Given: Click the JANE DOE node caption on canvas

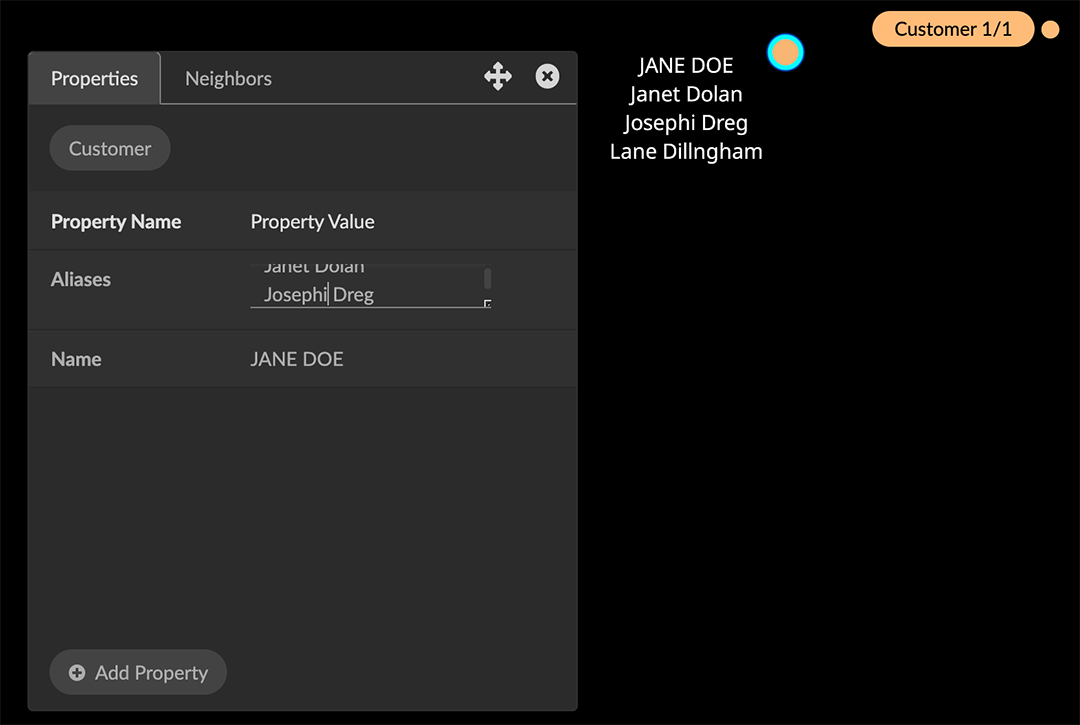Looking at the screenshot, I should pyautogui.click(x=686, y=66).
